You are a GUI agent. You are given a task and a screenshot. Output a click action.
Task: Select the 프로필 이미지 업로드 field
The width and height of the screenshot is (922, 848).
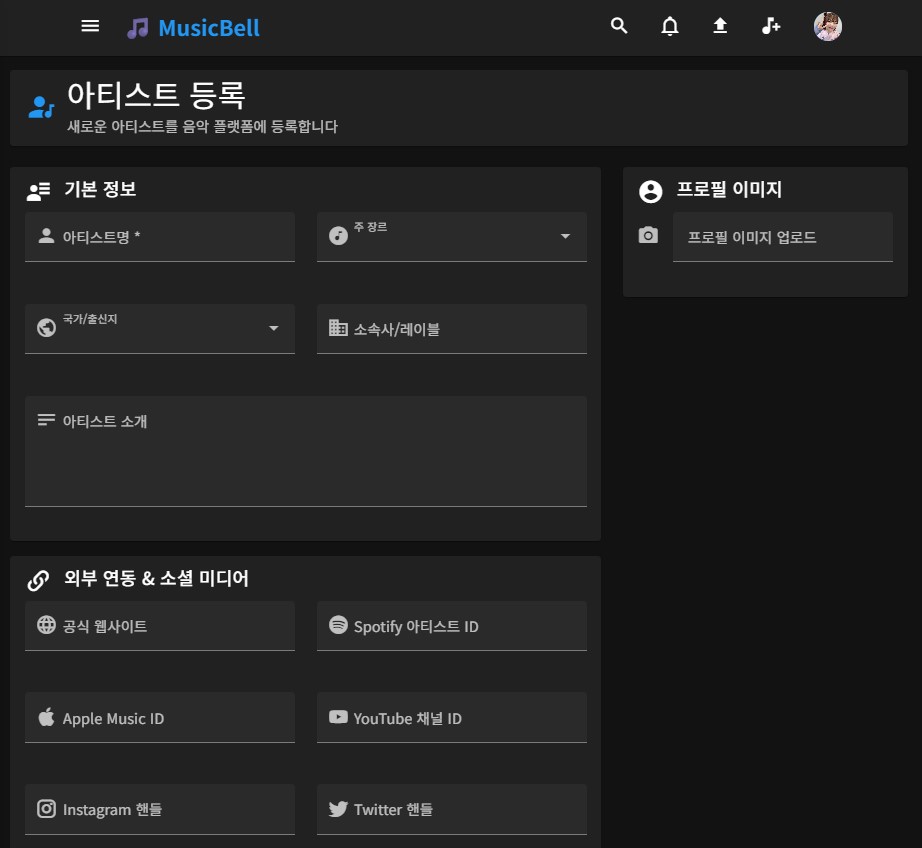[782, 237]
